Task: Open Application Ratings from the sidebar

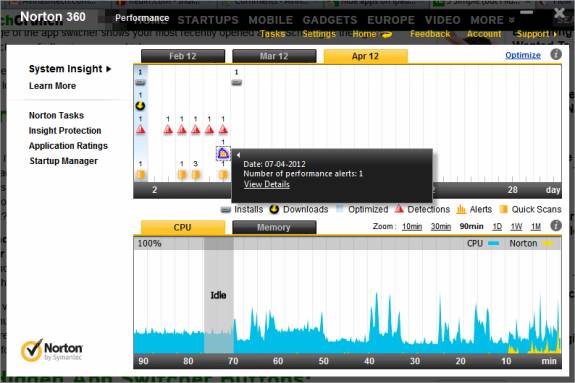Action: click(x=68, y=146)
